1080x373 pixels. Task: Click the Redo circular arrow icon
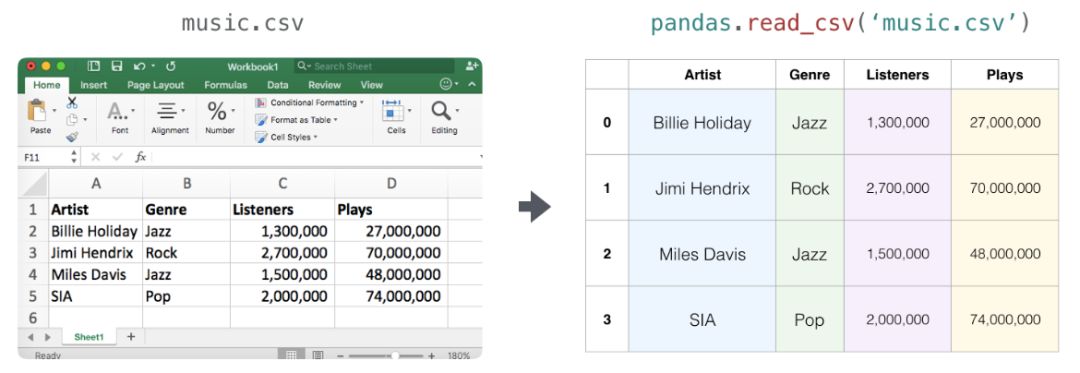[171, 66]
